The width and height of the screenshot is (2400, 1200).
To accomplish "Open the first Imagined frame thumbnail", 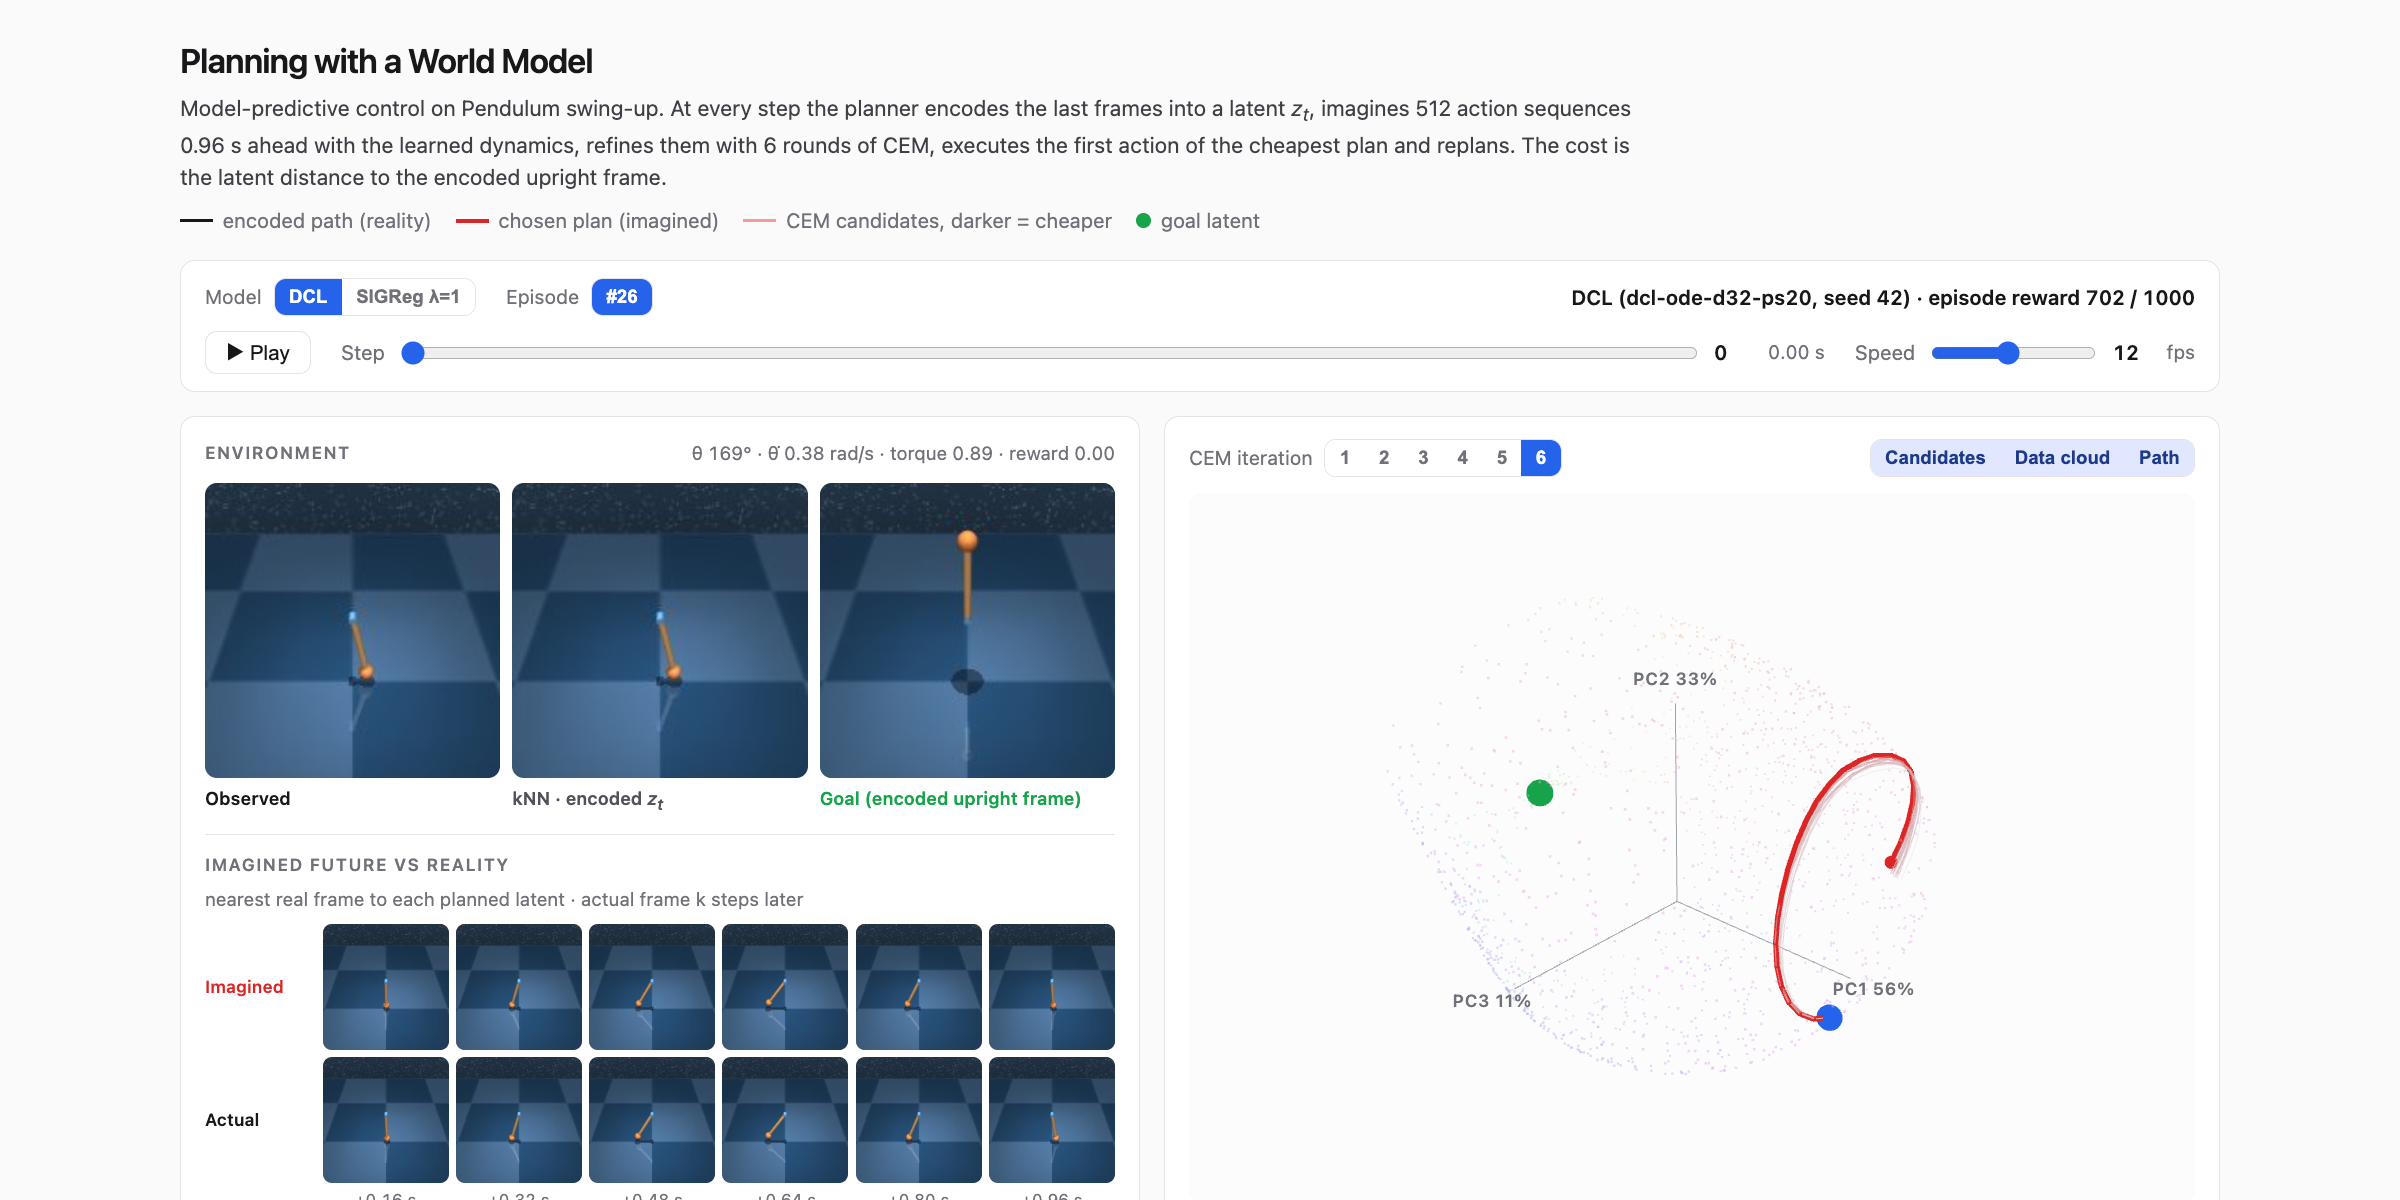I will pos(386,987).
